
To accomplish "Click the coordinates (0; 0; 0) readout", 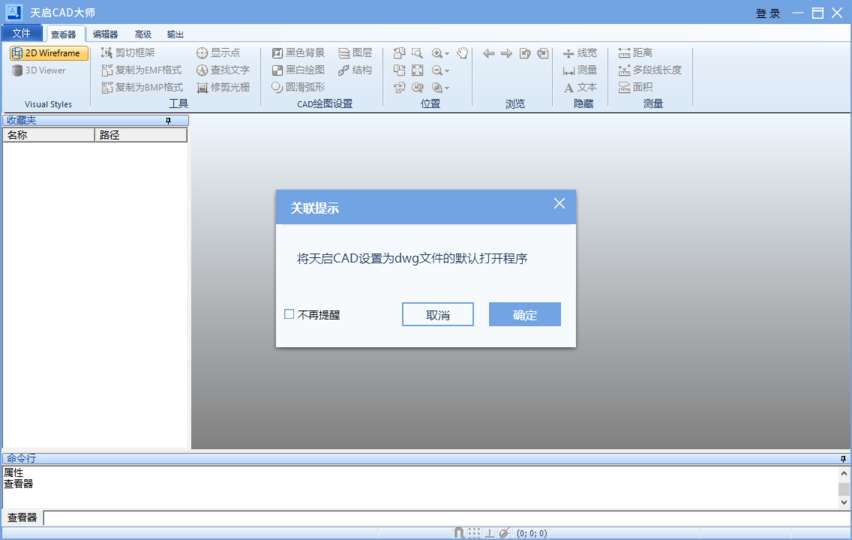I will tap(531, 533).
